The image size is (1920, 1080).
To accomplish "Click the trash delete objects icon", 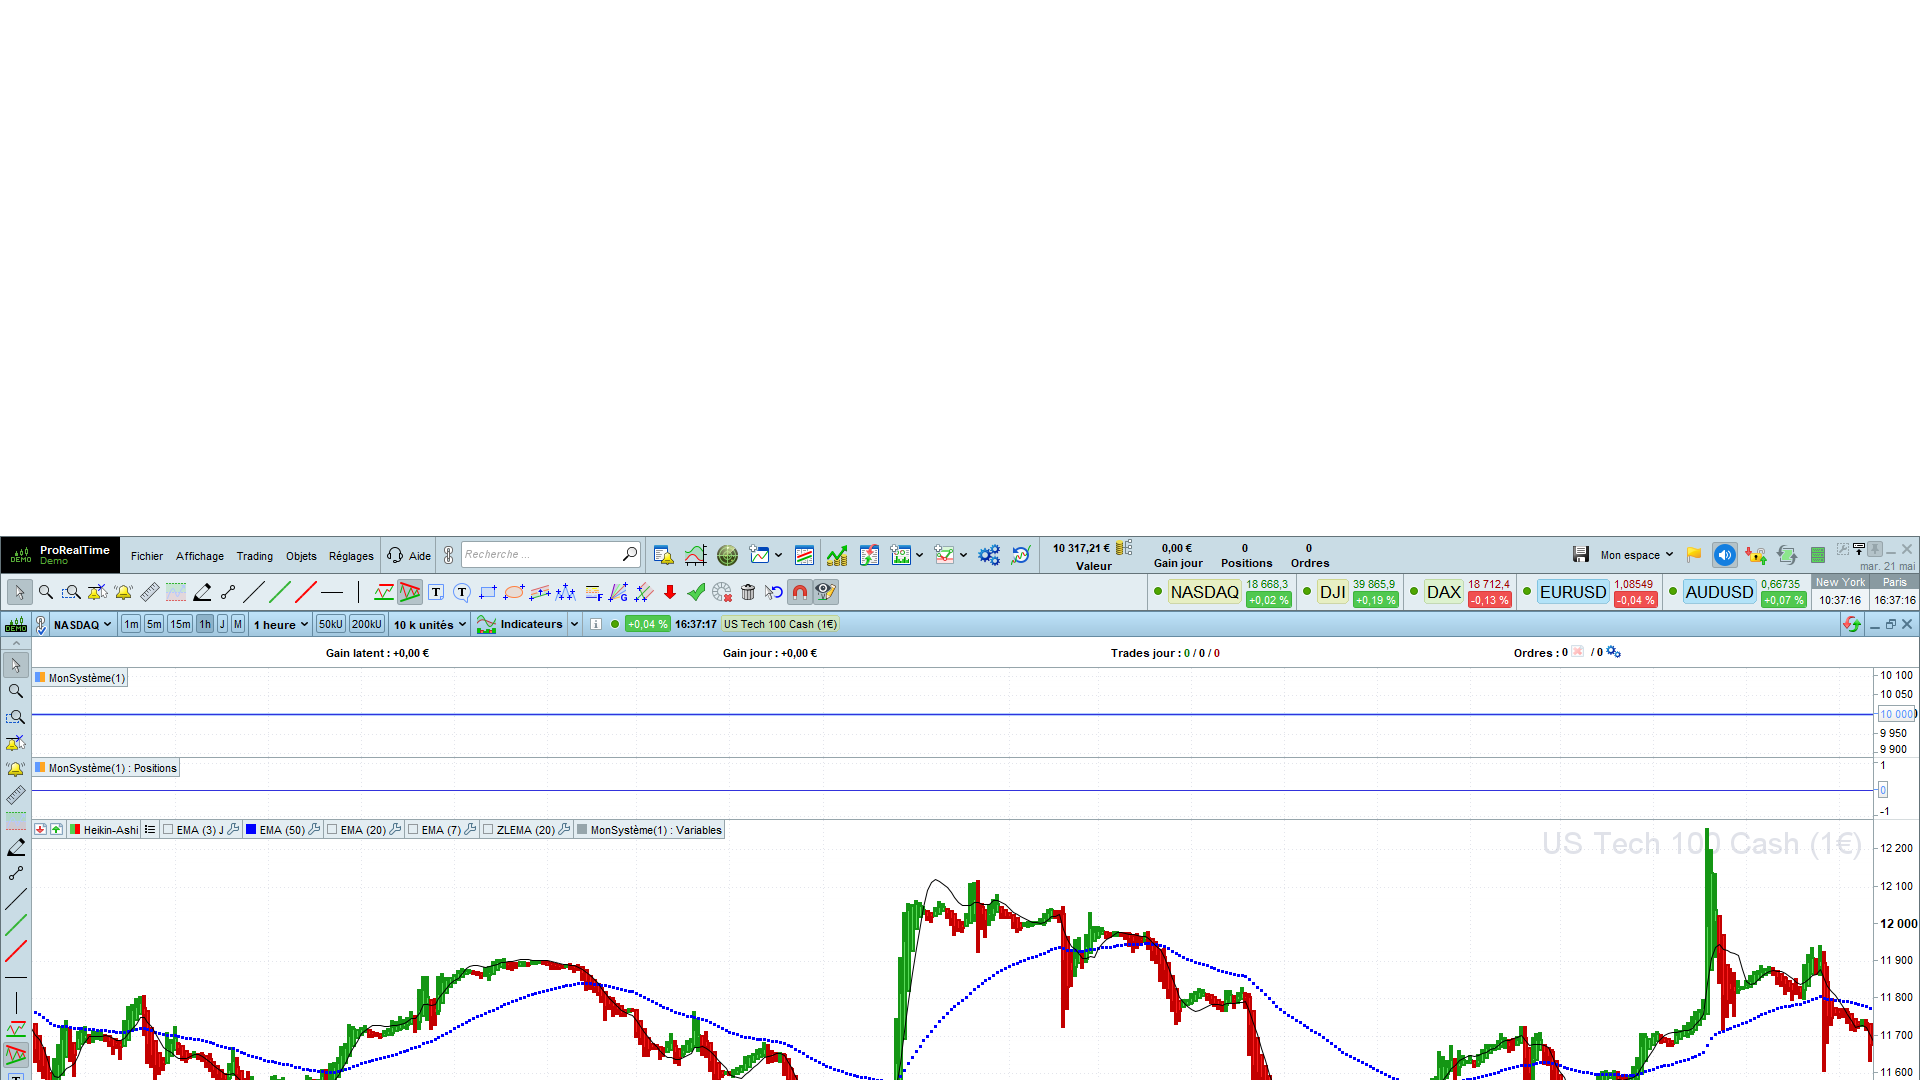I will click(748, 592).
